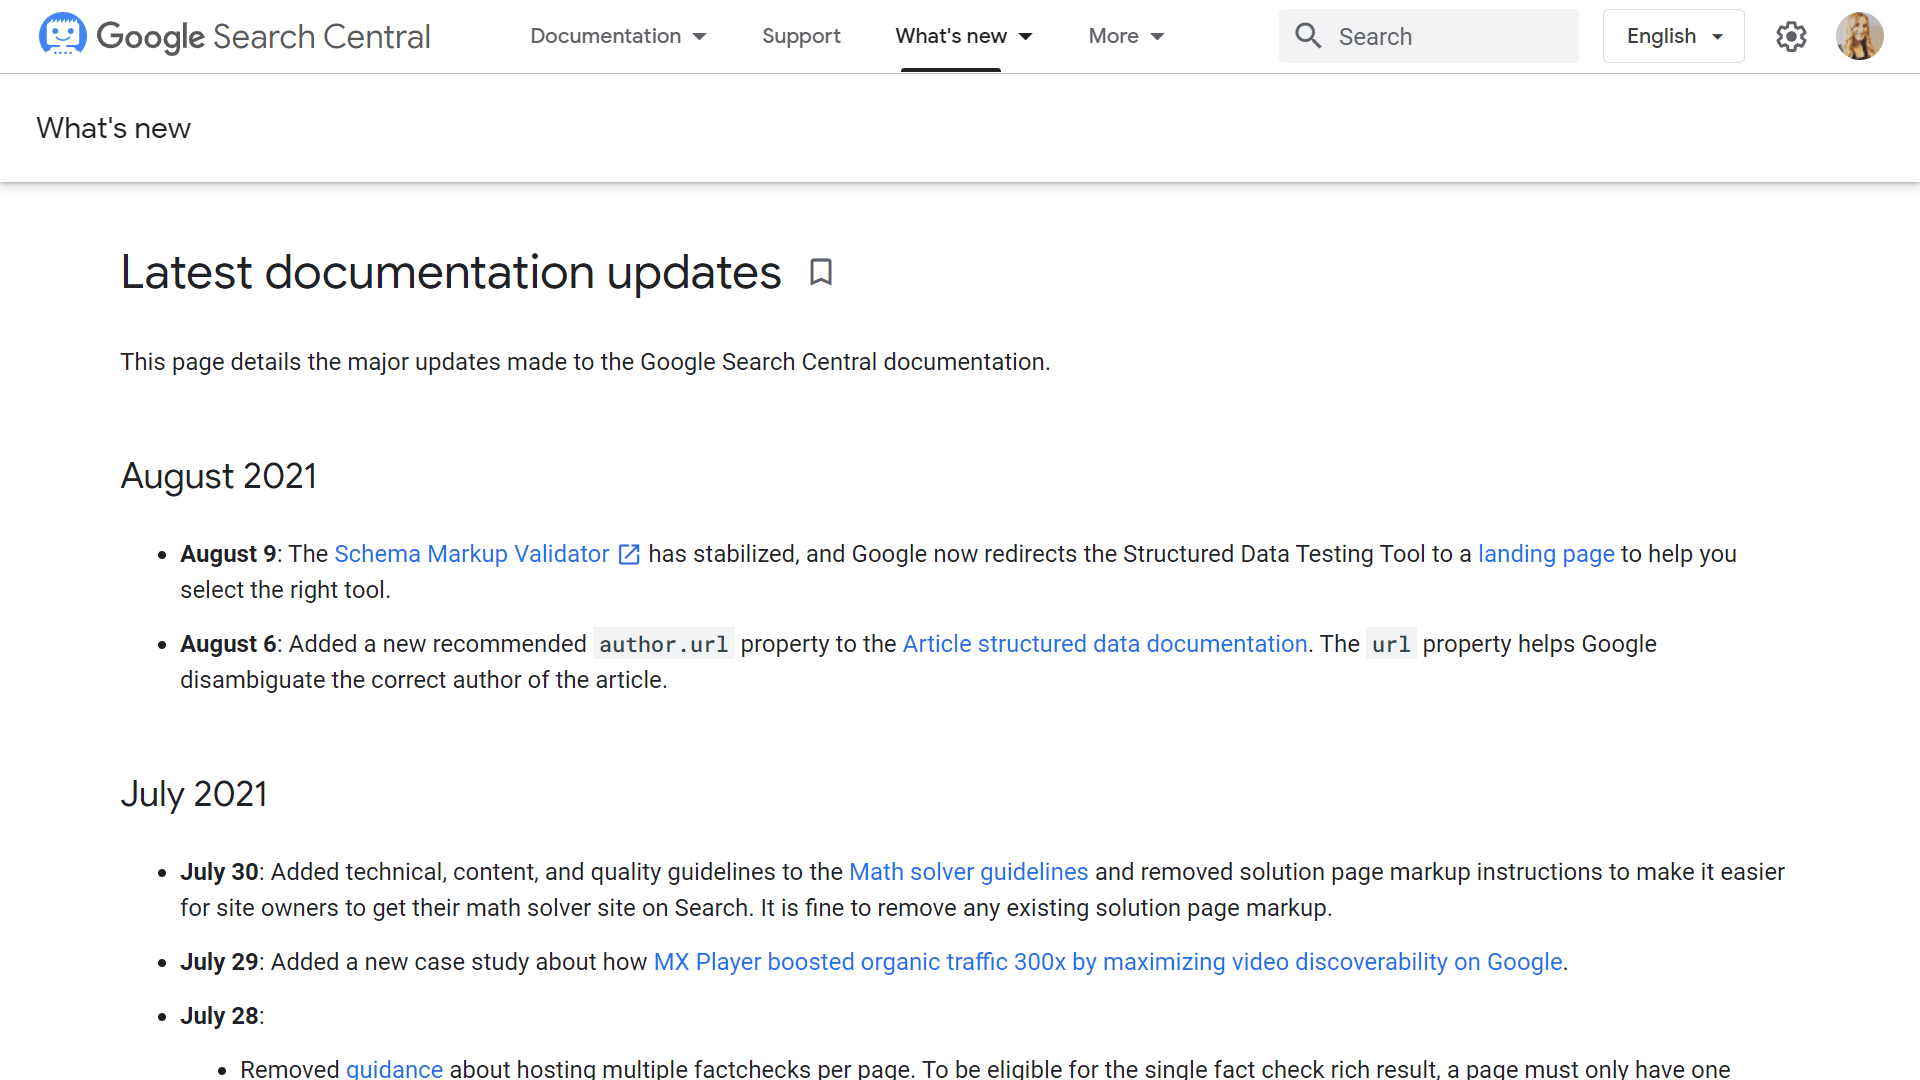Focus the Search input field
Image resolution: width=1920 pixels, height=1080 pixels.
click(1428, 36)
